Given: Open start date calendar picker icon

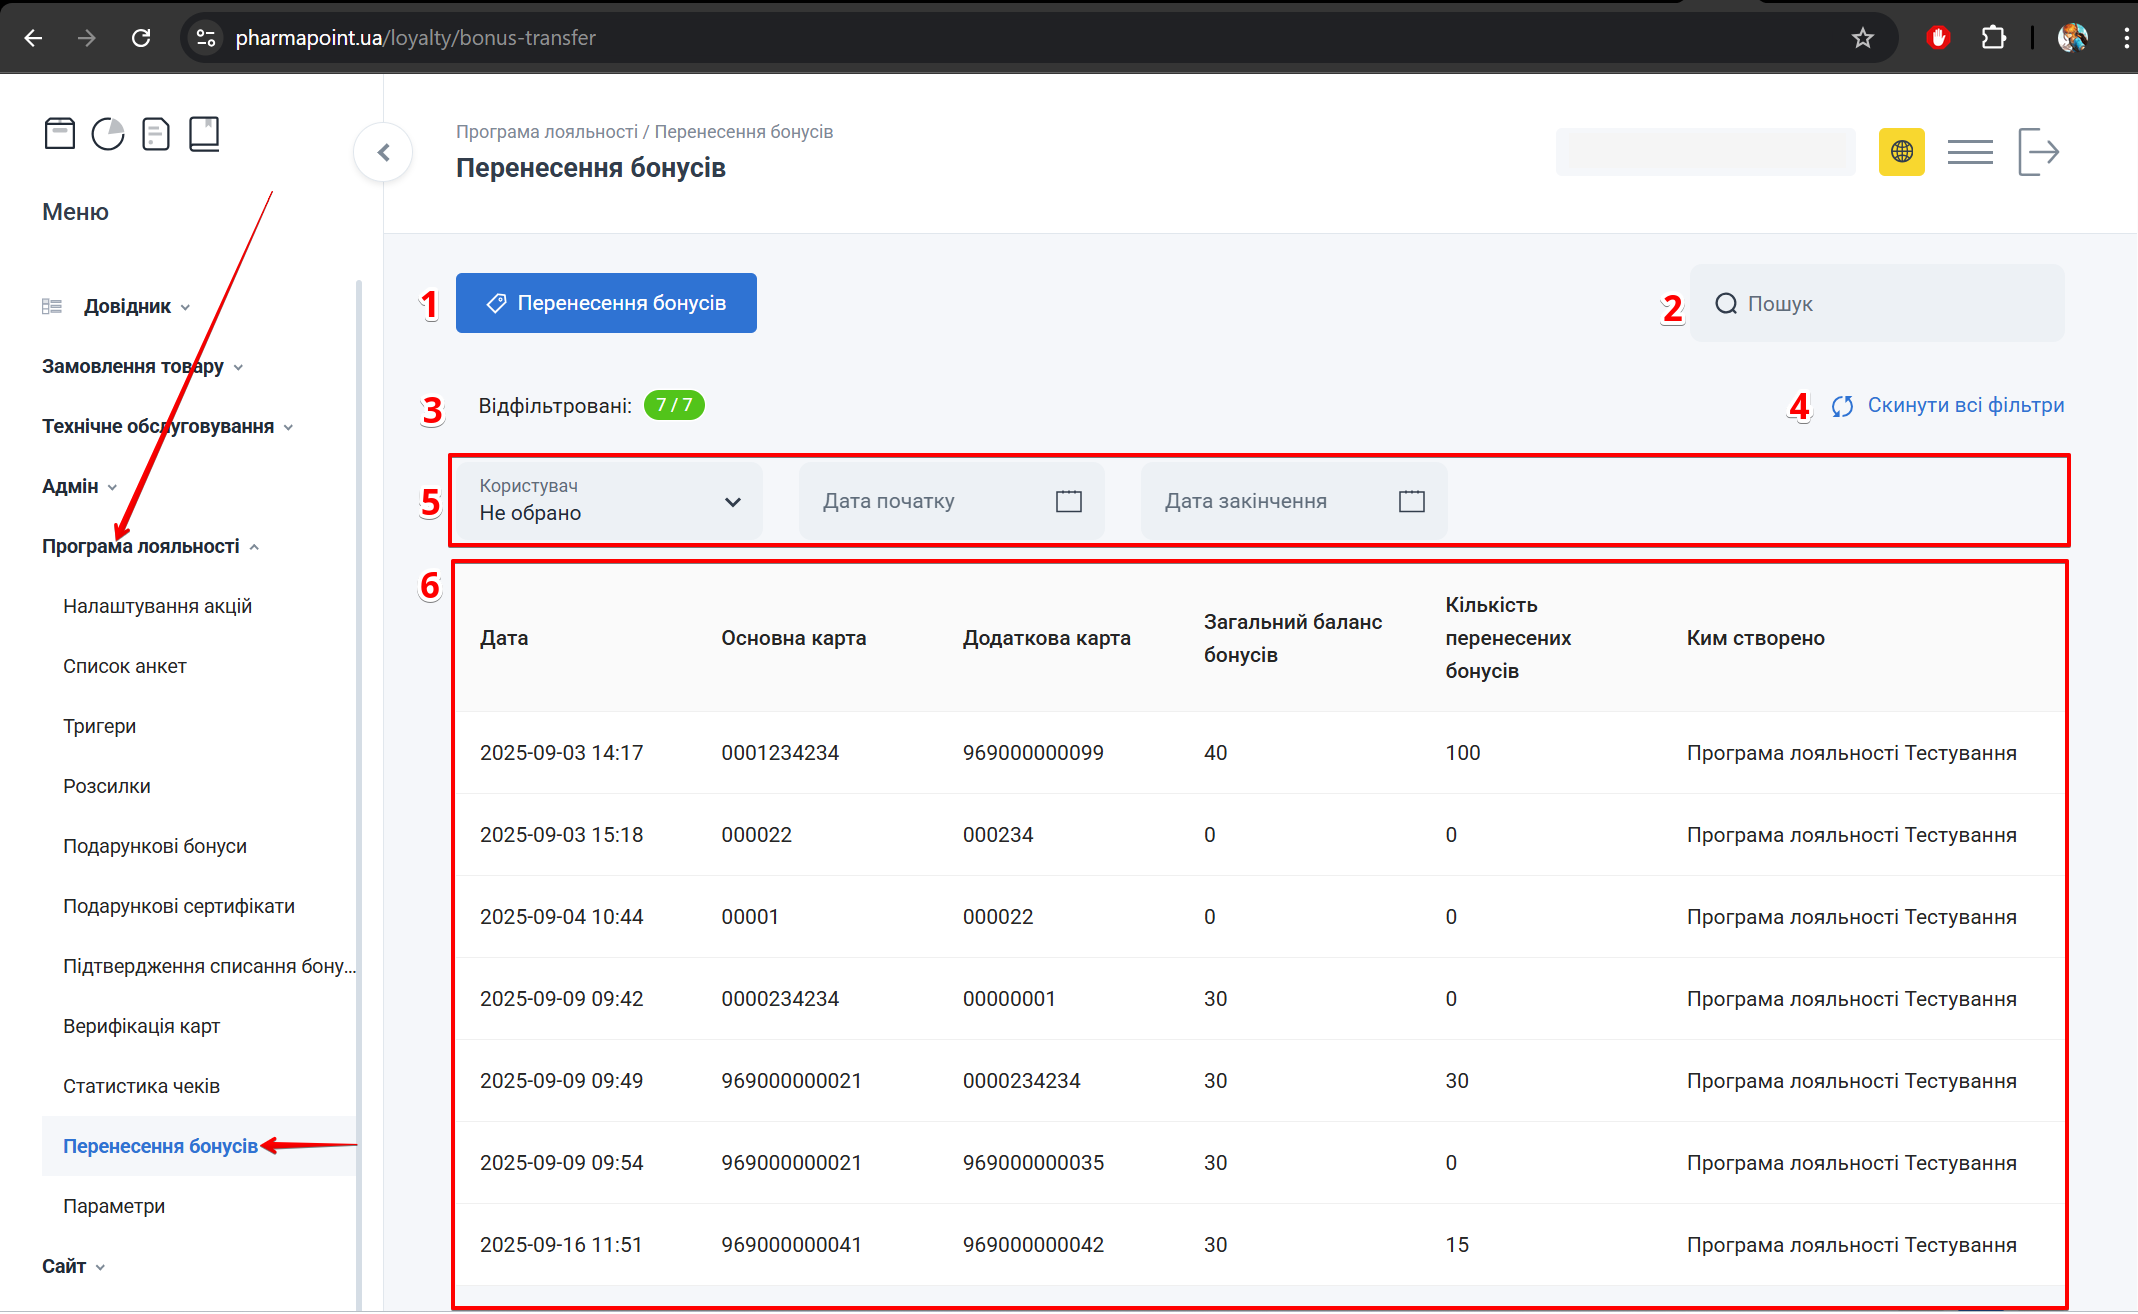Looking at the screenshot, I should [x=1068, y=501].
